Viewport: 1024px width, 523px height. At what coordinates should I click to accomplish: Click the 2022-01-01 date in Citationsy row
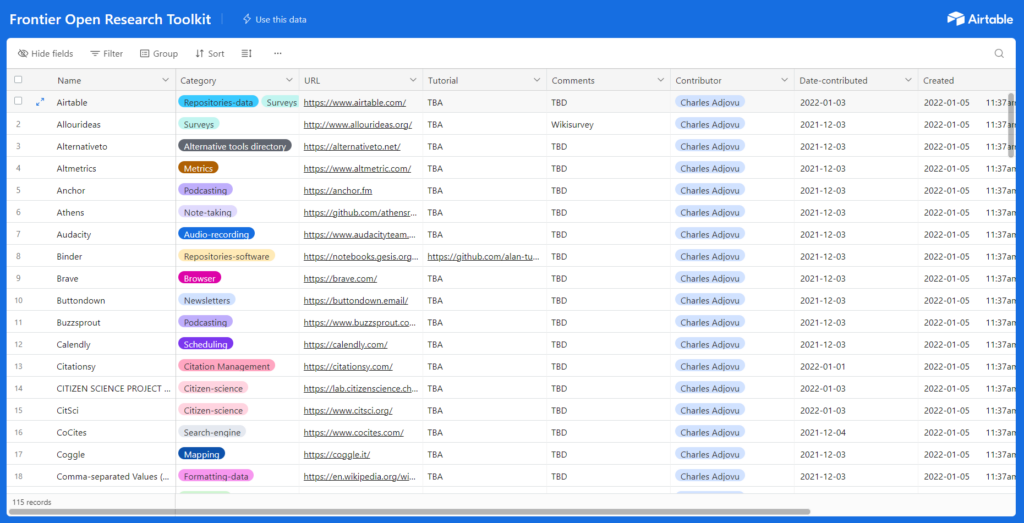[822, 367]
